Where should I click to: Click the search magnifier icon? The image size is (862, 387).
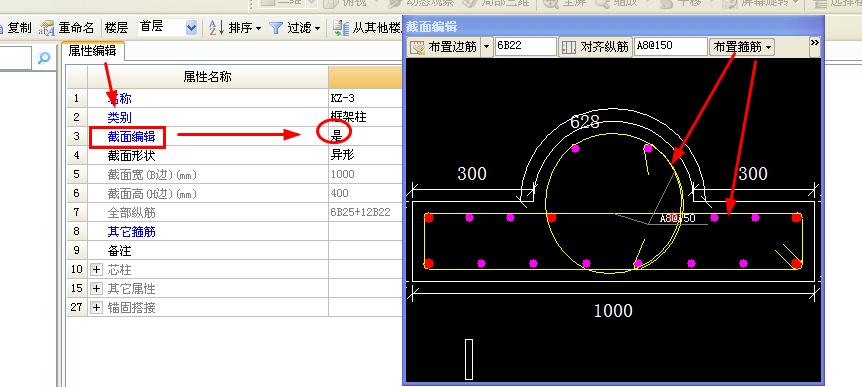tap(44, 58)
